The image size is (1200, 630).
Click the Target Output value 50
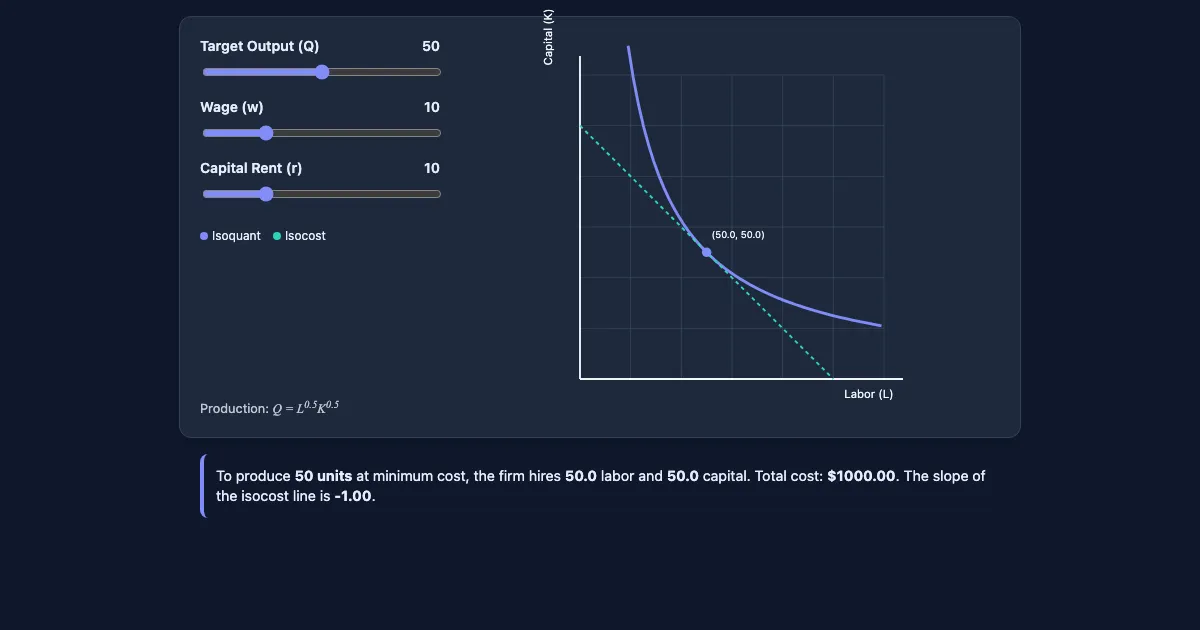pyautogui.click(x=431, y=46)
